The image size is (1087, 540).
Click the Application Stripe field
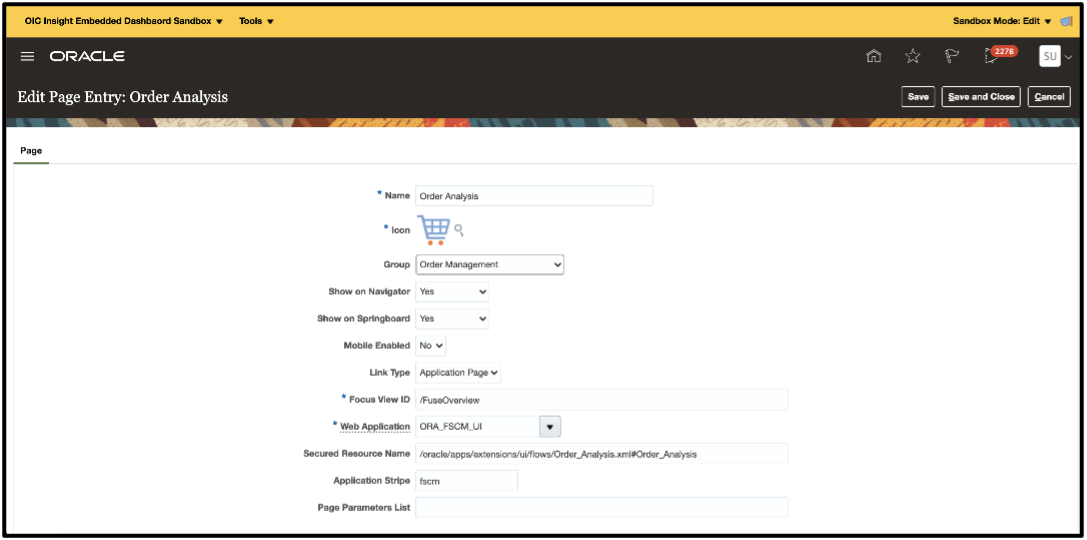(x=467, y=481)
